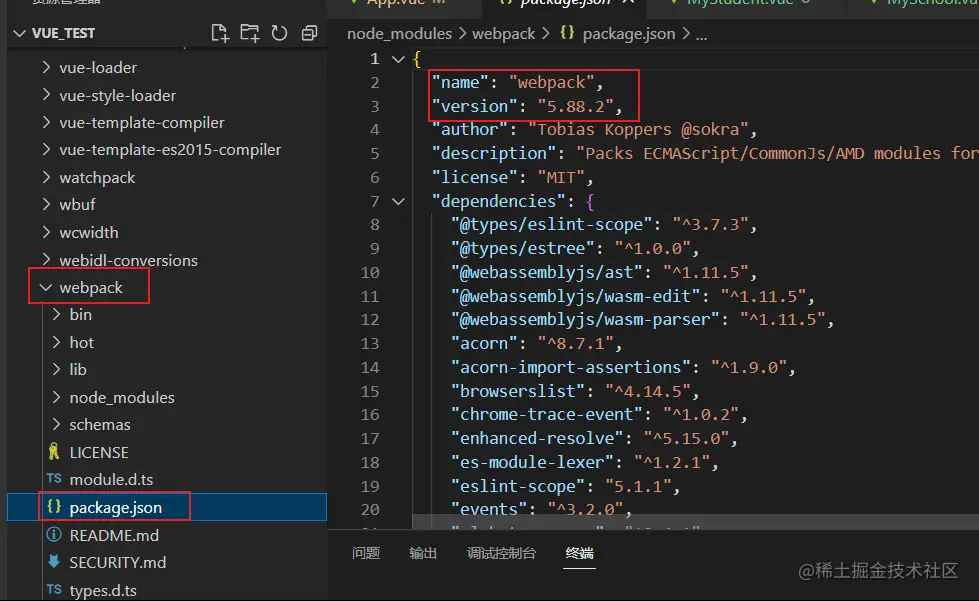Viewport: 979px width, 601px height.
Task: Click the "license" key on line 6
Action: click(x=474, y=177)
